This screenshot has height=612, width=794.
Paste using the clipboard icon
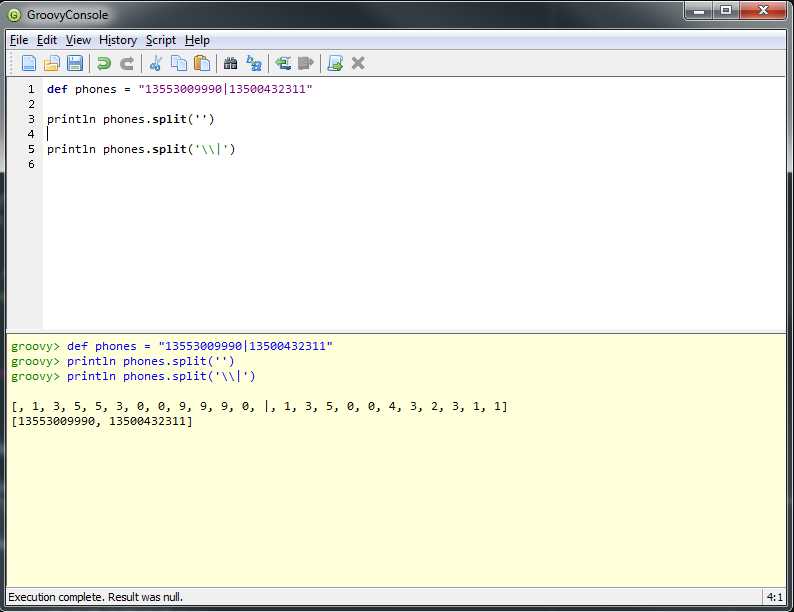(x=202, y=63)
